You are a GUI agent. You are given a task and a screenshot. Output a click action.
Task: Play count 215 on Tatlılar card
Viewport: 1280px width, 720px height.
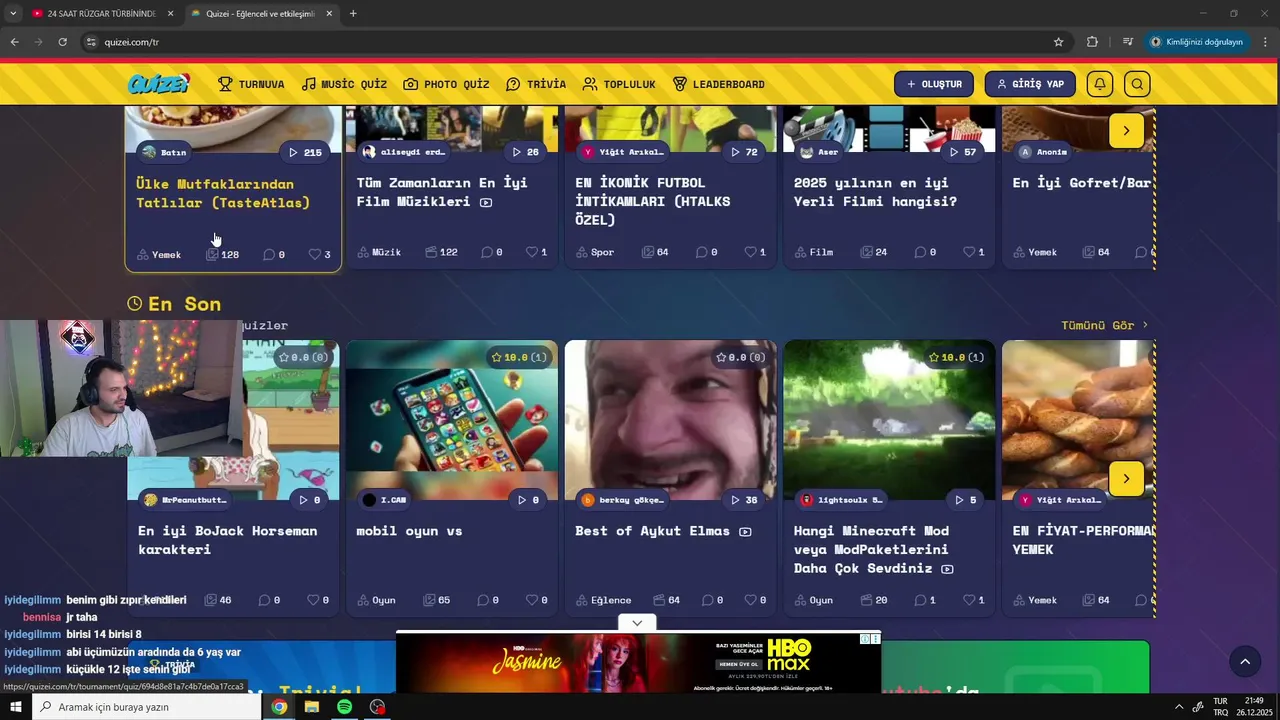[305, 152]
